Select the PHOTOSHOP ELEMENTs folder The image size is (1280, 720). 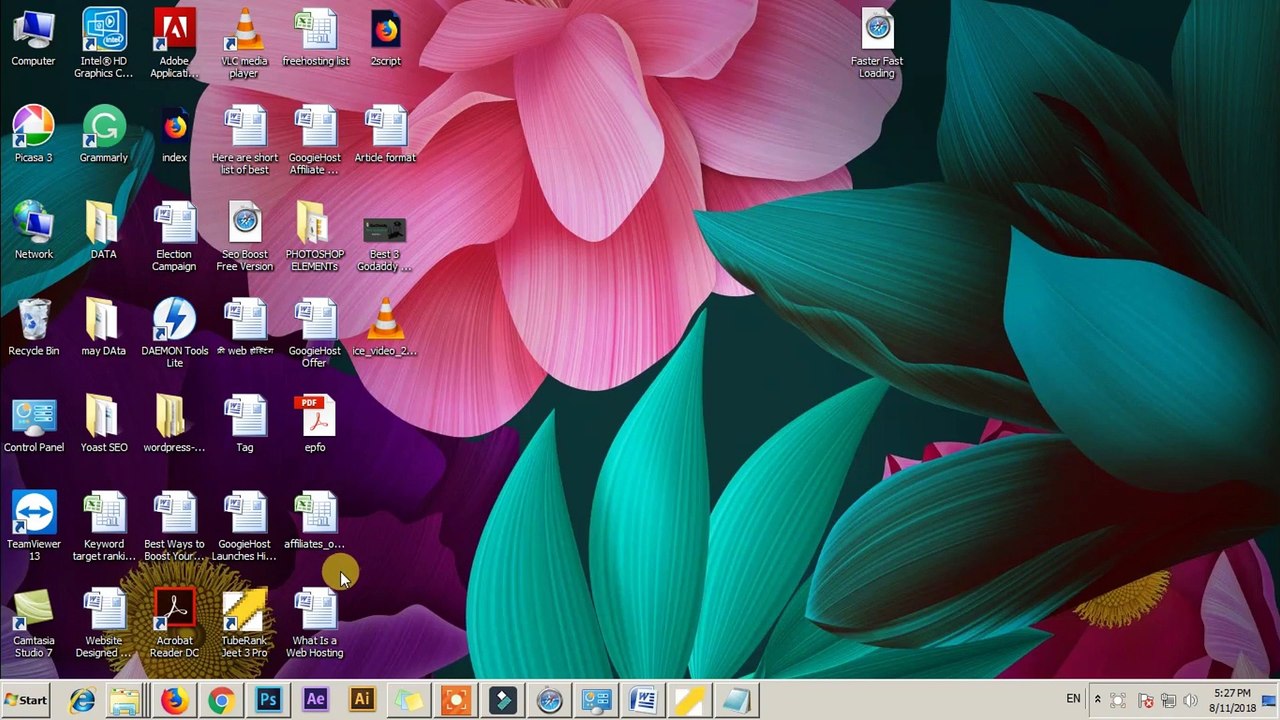coord(315,237)
